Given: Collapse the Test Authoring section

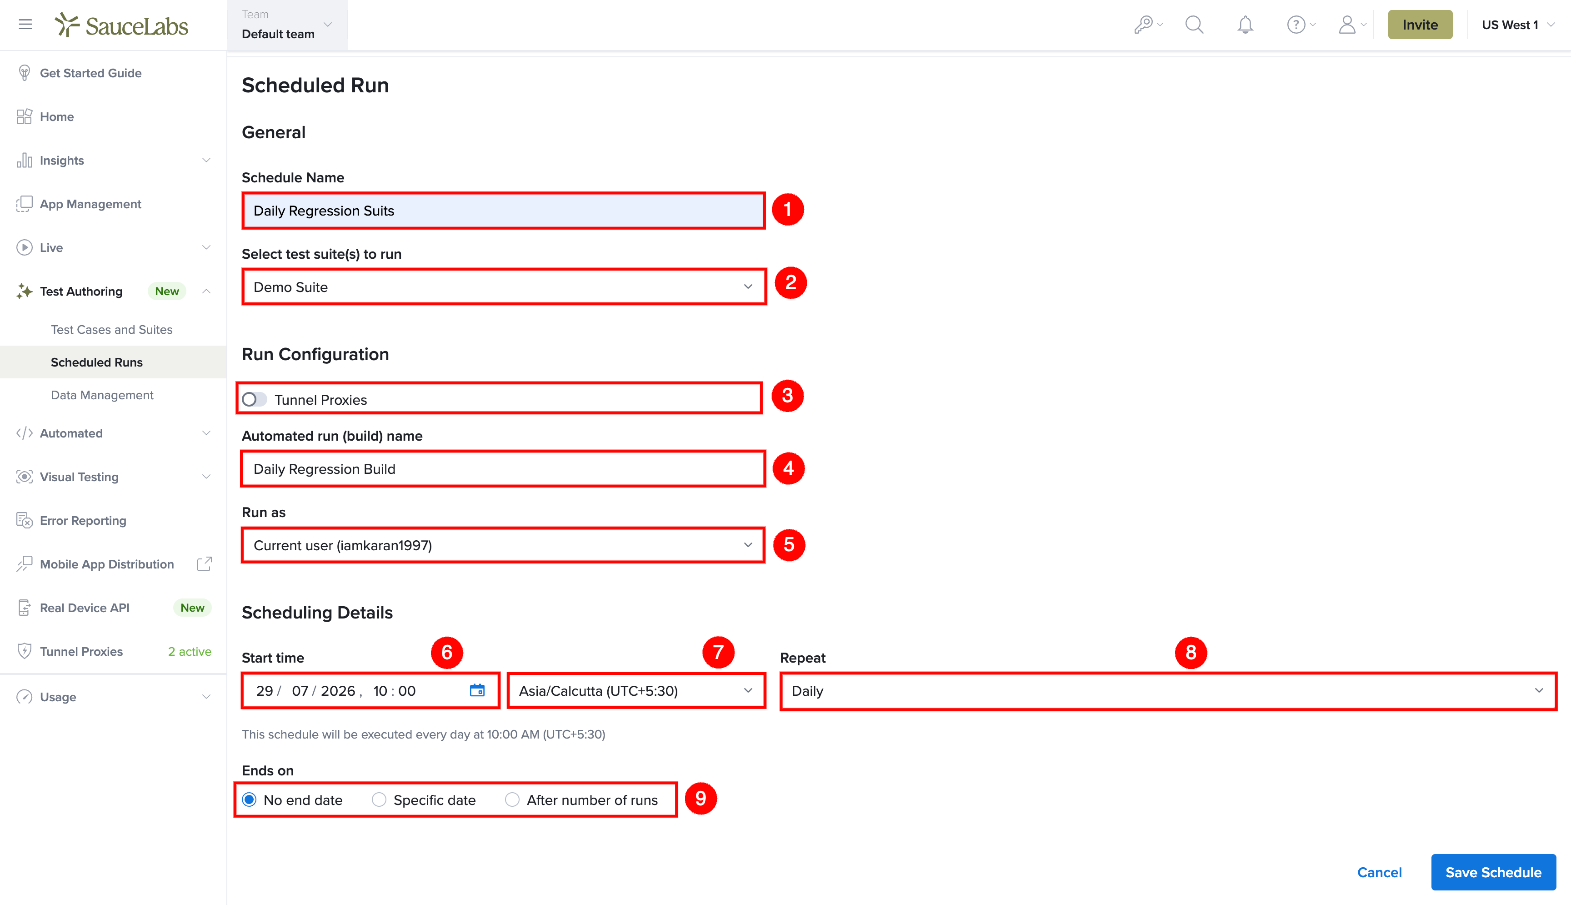Looking at the screenshot, I should pyautogui.click(x=206, y=292).
